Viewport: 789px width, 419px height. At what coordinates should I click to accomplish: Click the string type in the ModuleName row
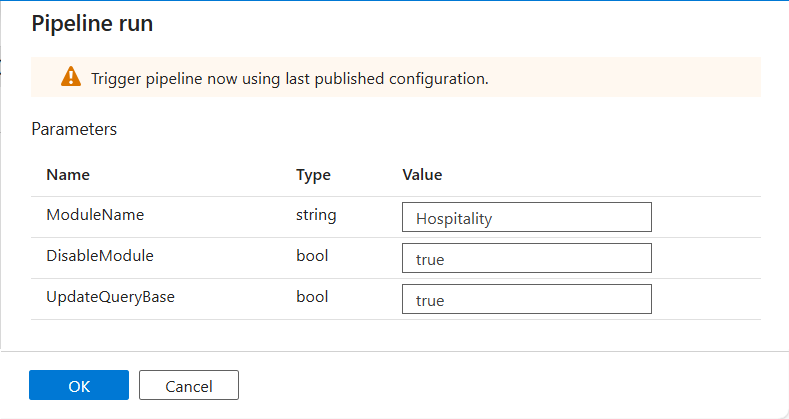point(316,215)
